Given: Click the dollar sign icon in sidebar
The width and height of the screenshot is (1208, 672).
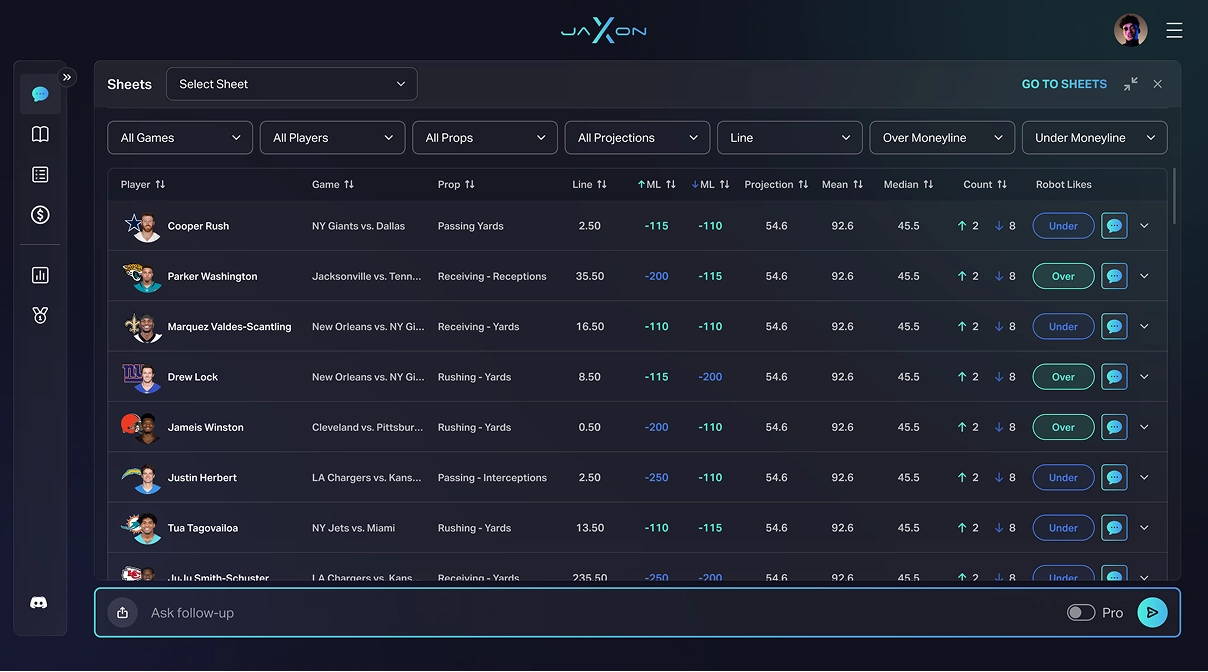Looking at the screenshot, I should pos(40,215).
